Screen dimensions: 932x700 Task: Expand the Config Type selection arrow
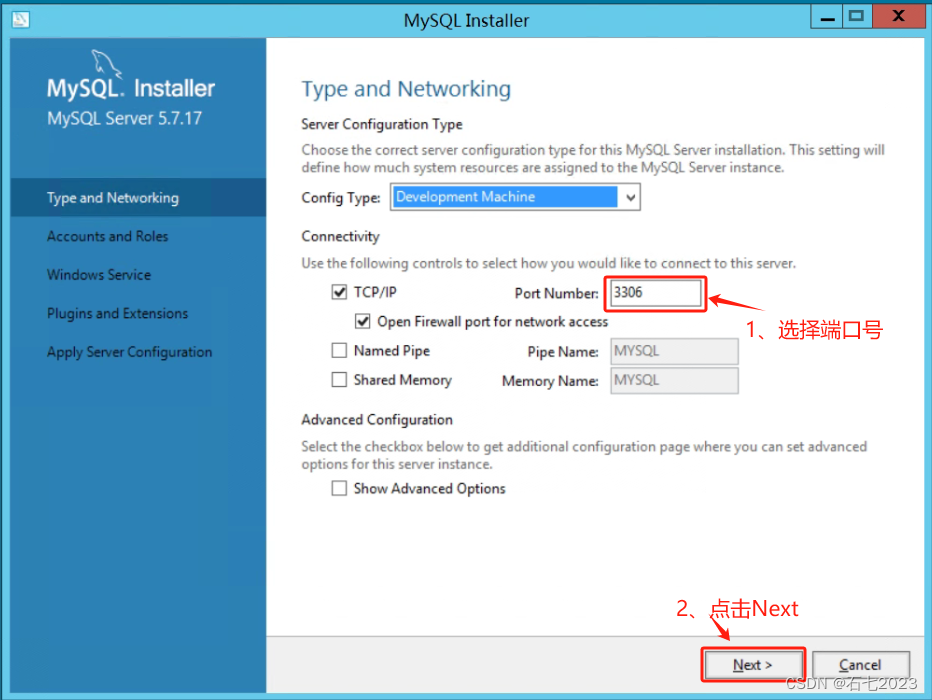pyautogui.click(x=630, y=198)
